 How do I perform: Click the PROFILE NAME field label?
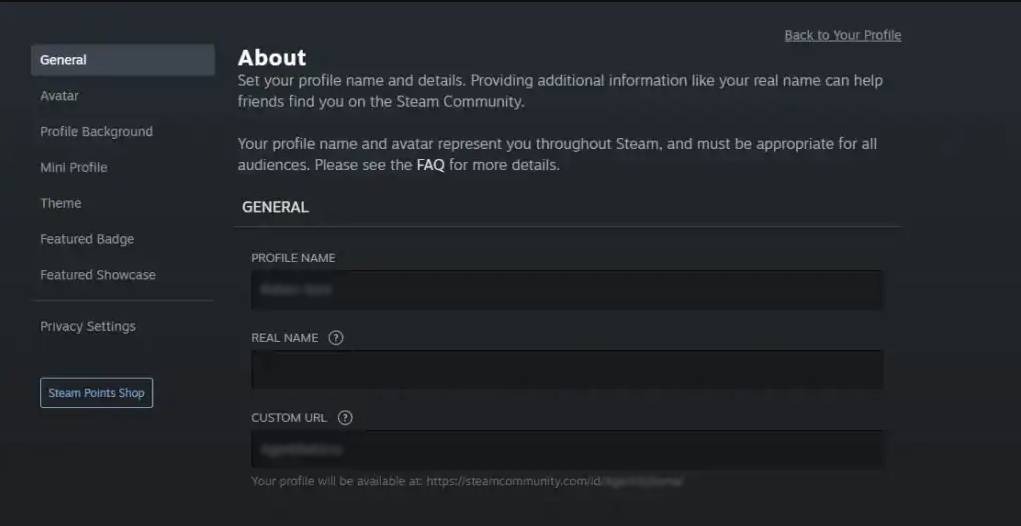[293, 258]
